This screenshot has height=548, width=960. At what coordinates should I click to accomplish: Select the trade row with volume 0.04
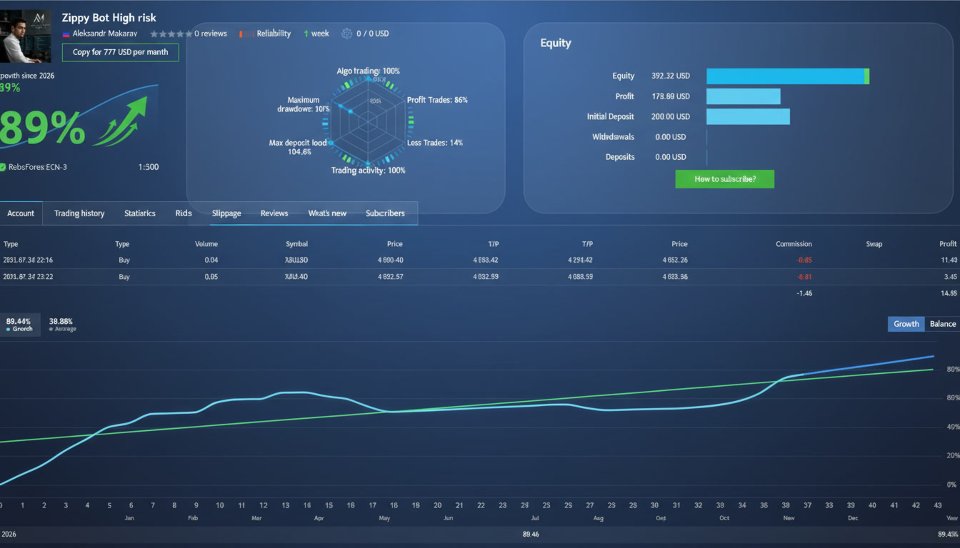coord(480,260)
